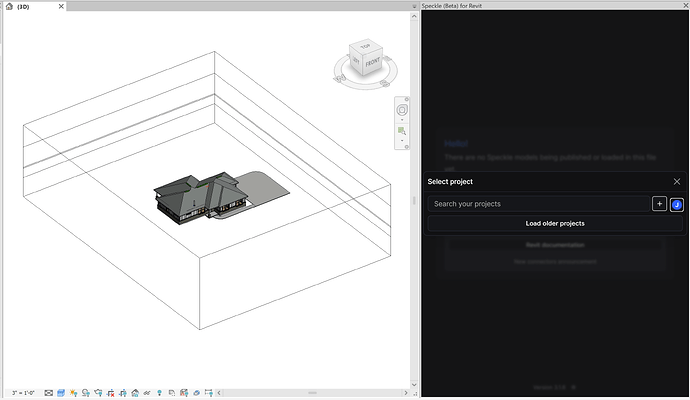
Task: Open the Full Navigation Wheel tool
Action: [x=402, y=110]
